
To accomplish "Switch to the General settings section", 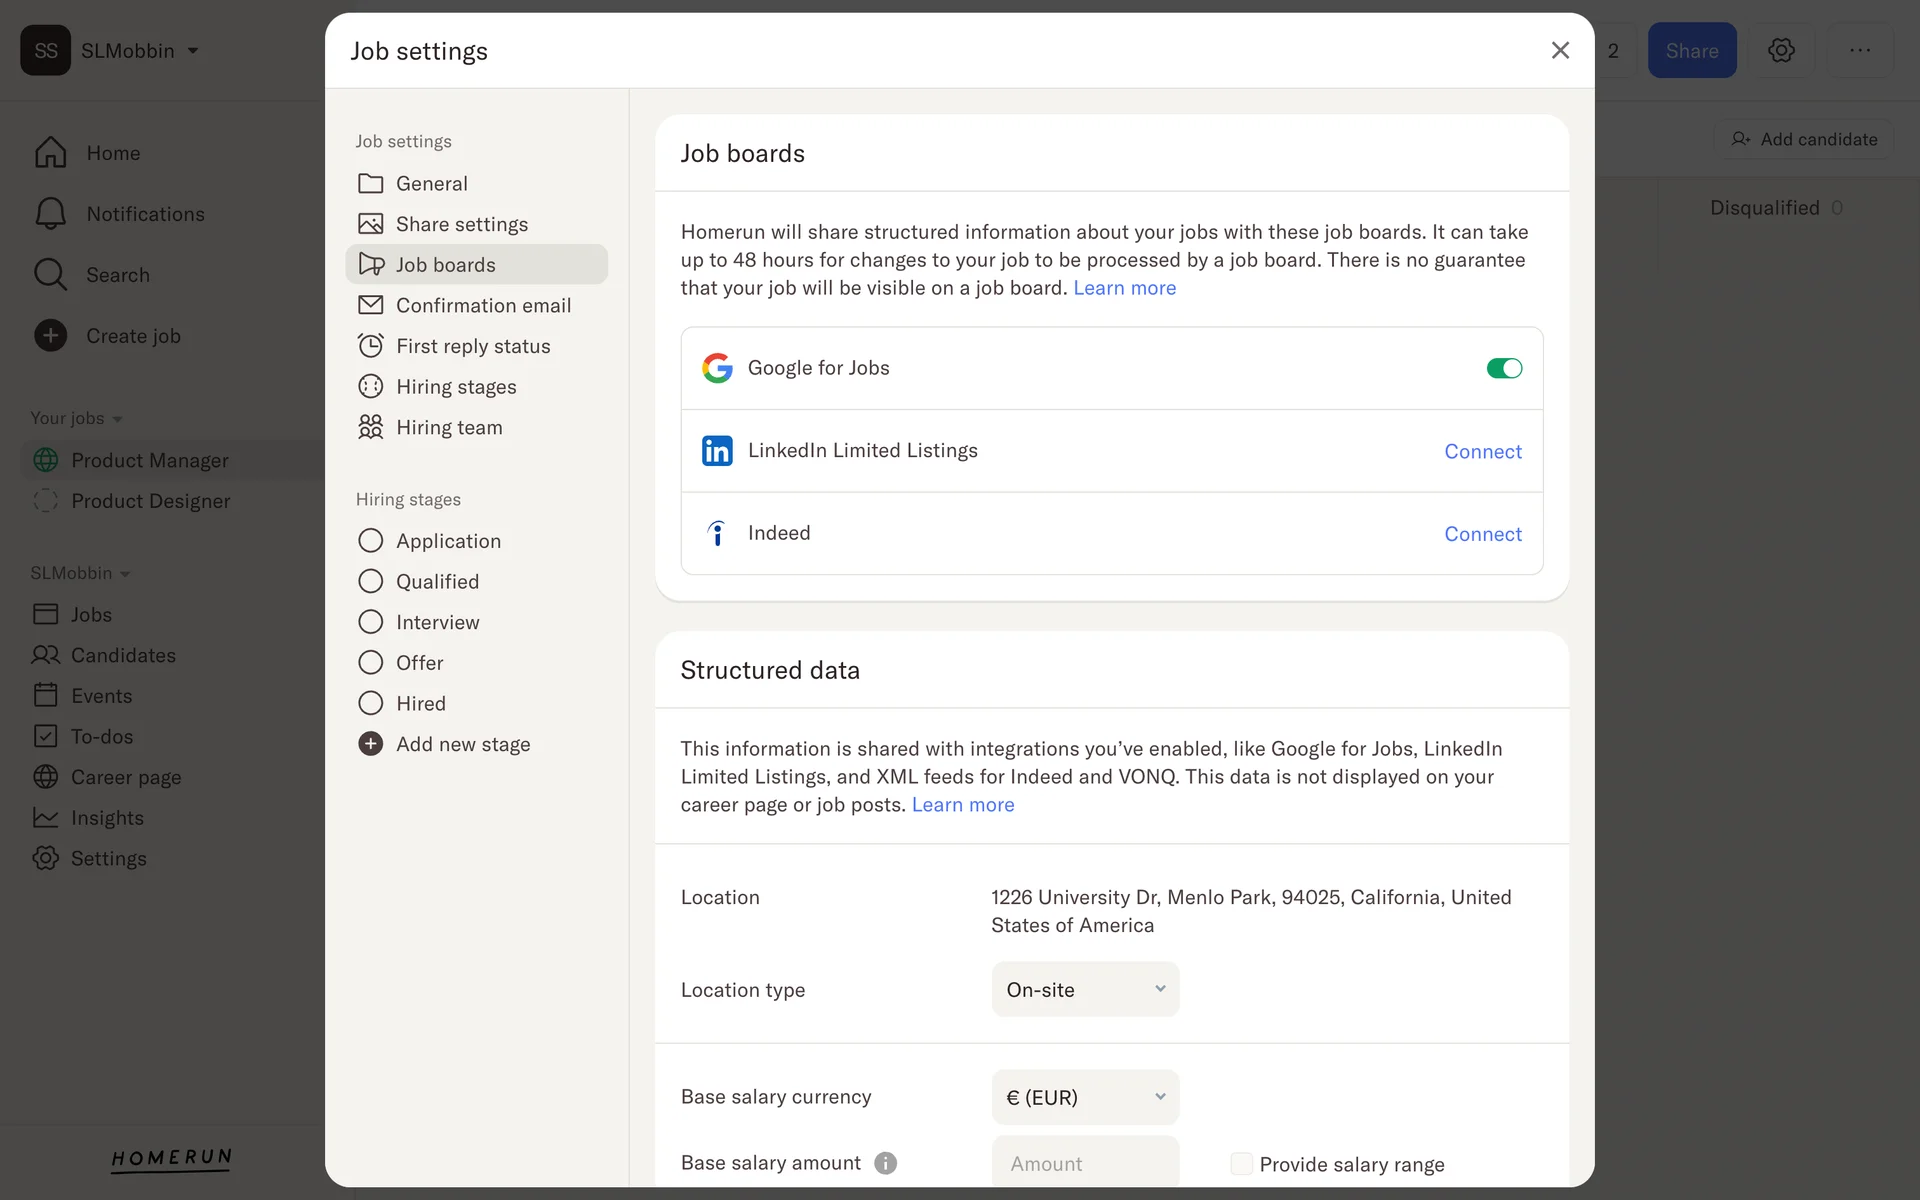I will [x=431, y=183].
